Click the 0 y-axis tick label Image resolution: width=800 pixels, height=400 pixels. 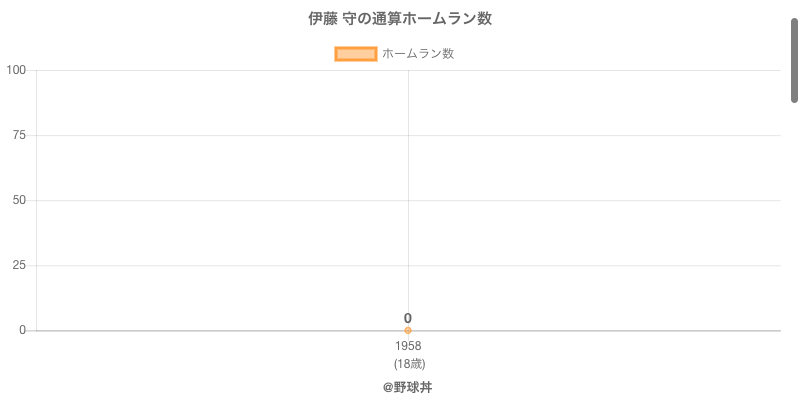pyautogui.click(x=22, y=330)
